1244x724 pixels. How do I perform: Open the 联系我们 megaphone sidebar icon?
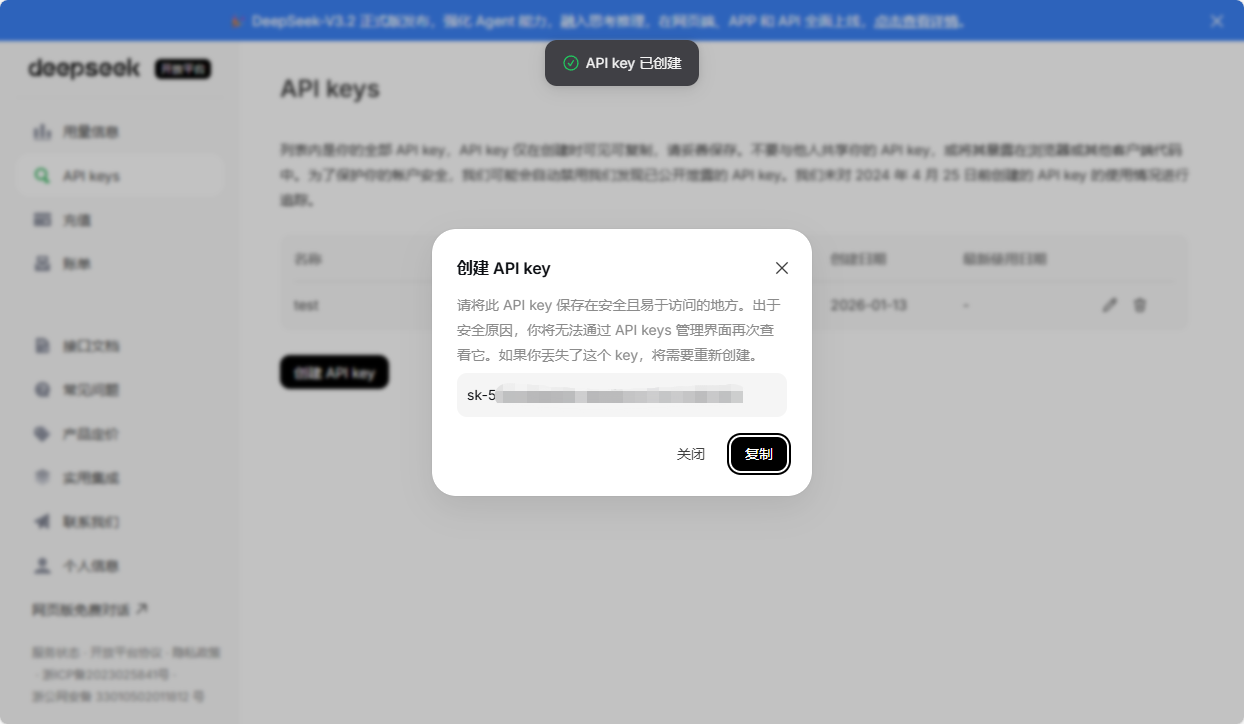(42, 521)
